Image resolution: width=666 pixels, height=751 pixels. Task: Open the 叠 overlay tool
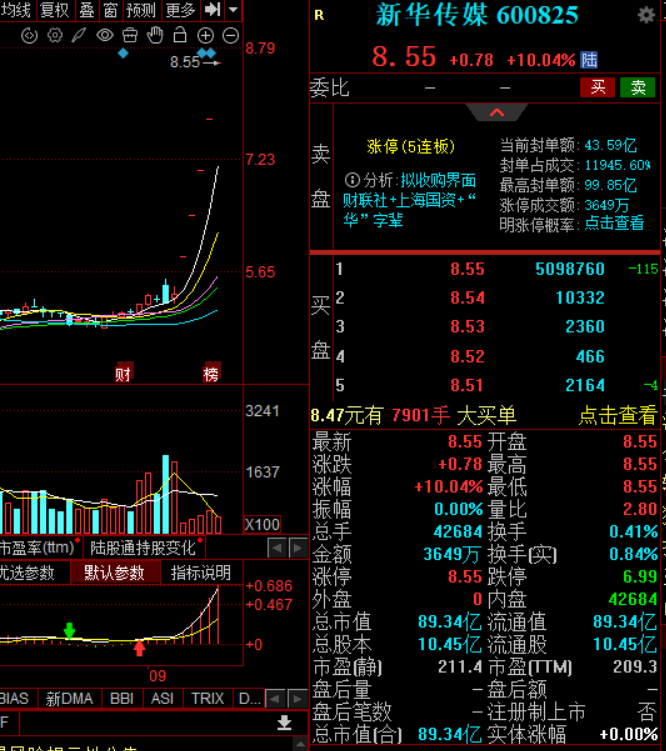pyautogui.click(x=87, y=10)
